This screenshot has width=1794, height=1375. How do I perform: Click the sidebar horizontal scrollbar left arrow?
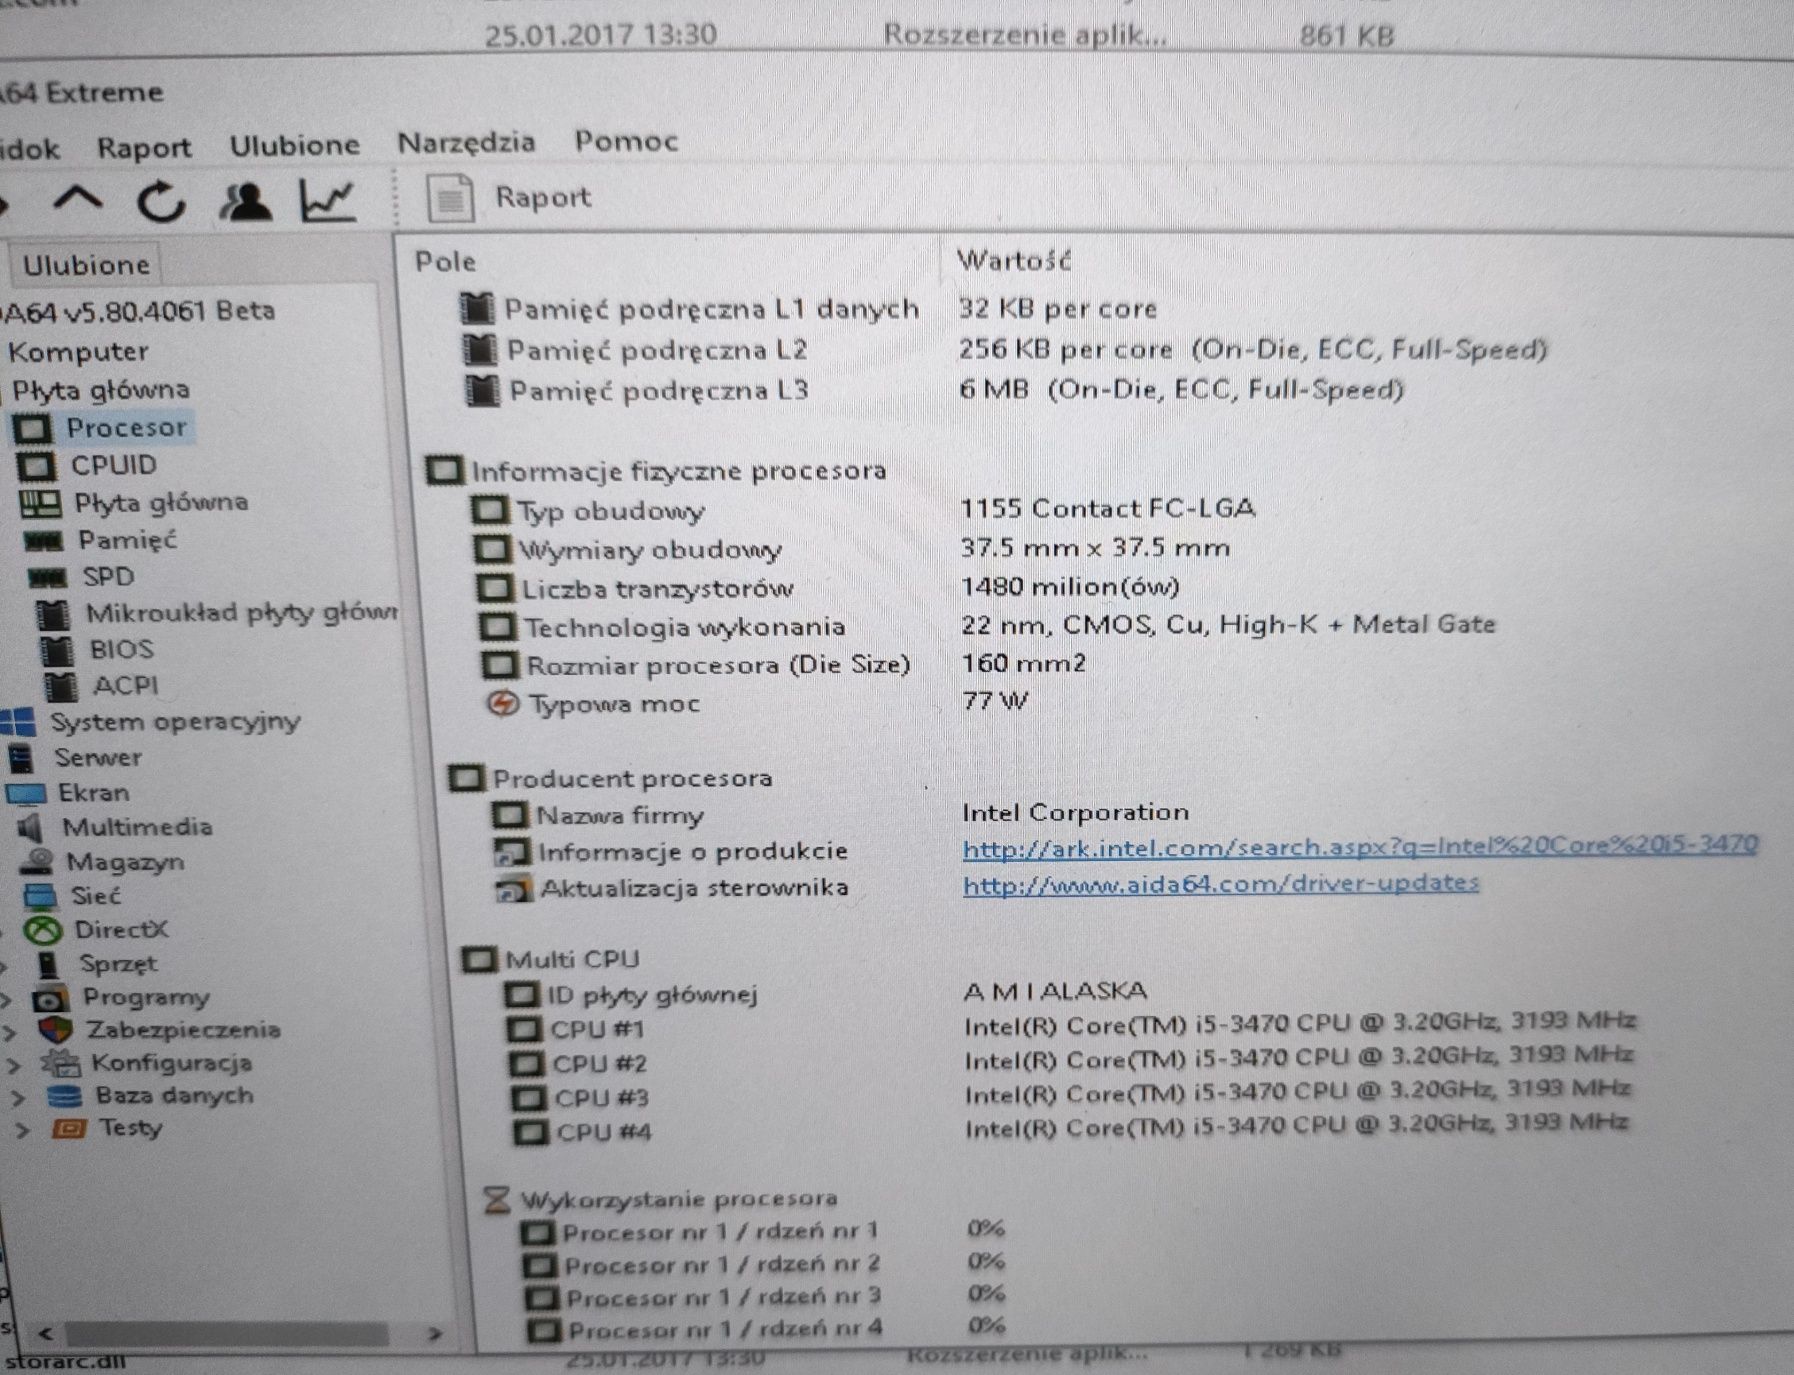point(45,1333)
